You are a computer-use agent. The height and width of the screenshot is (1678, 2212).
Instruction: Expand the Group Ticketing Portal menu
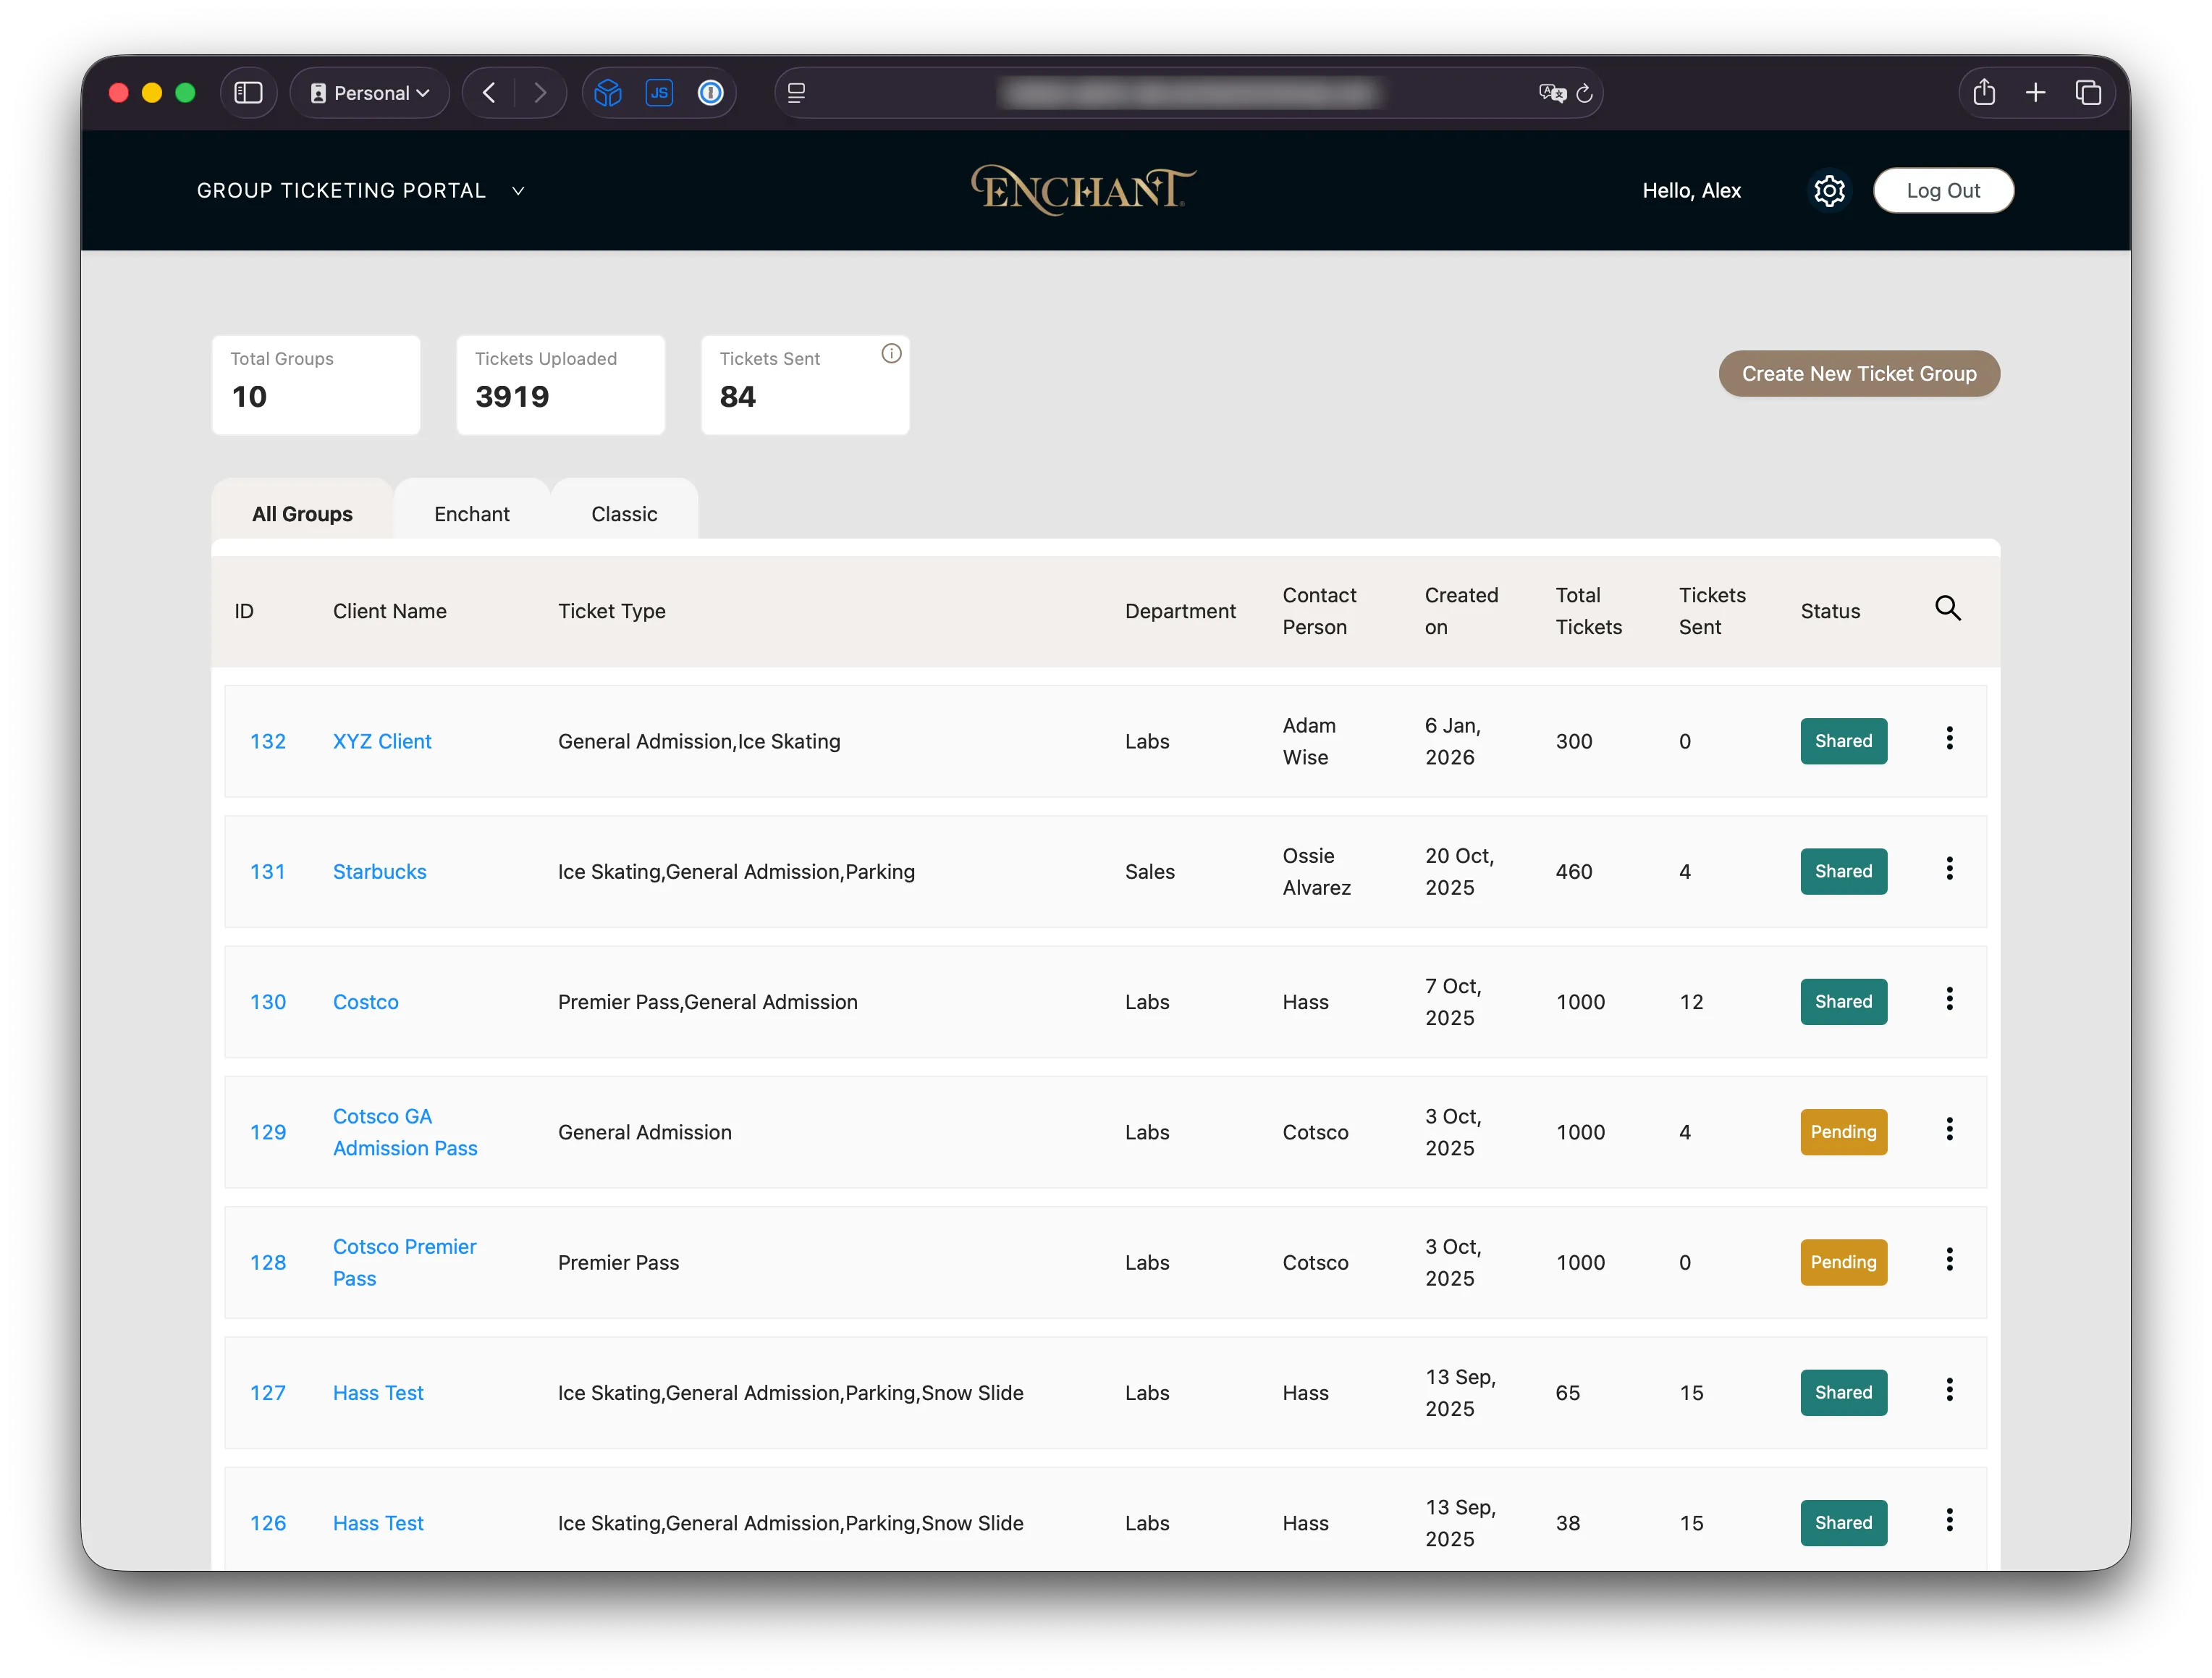(x=360, y=190)
